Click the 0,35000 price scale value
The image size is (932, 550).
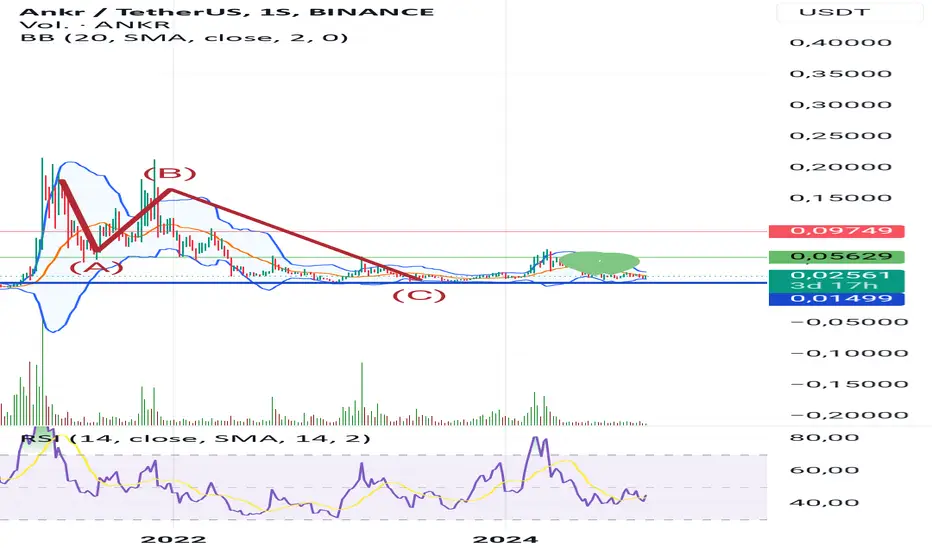click(x=840, y=74)
